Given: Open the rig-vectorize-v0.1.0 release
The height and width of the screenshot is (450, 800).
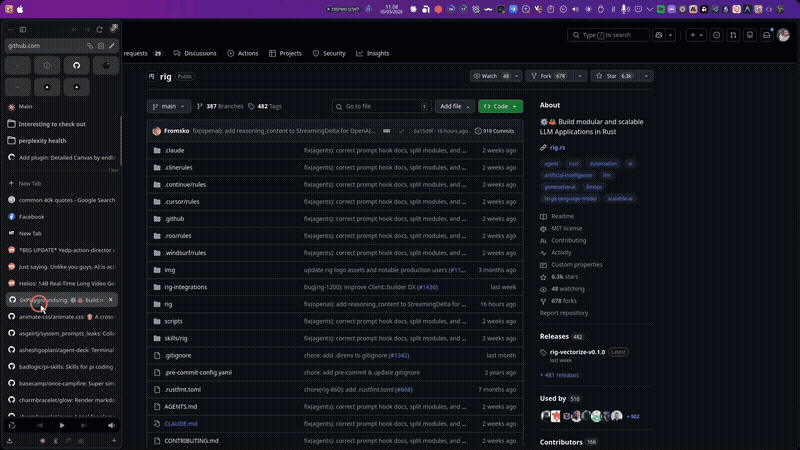Looking at the screenshot, I should 577,352.
